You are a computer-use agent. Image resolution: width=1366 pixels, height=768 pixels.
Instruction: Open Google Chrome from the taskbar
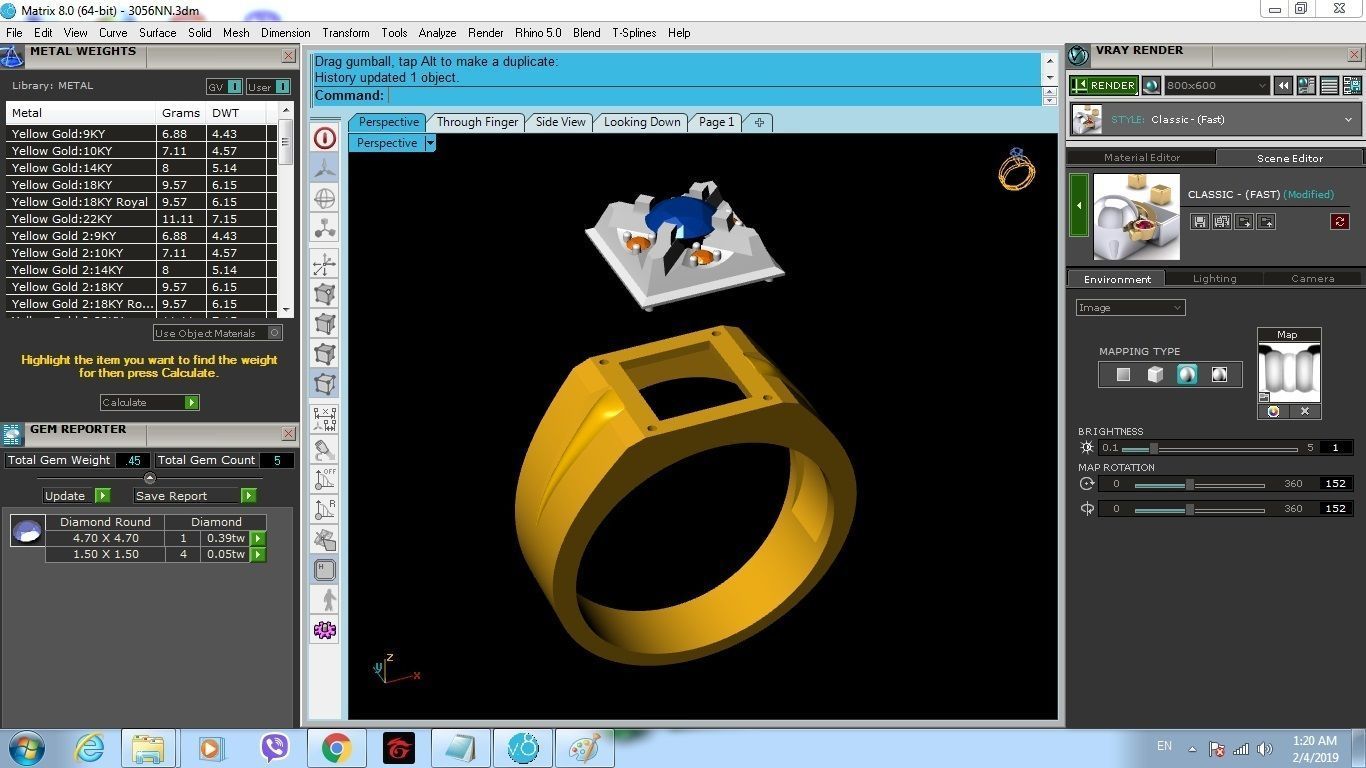tap(336, 748)
